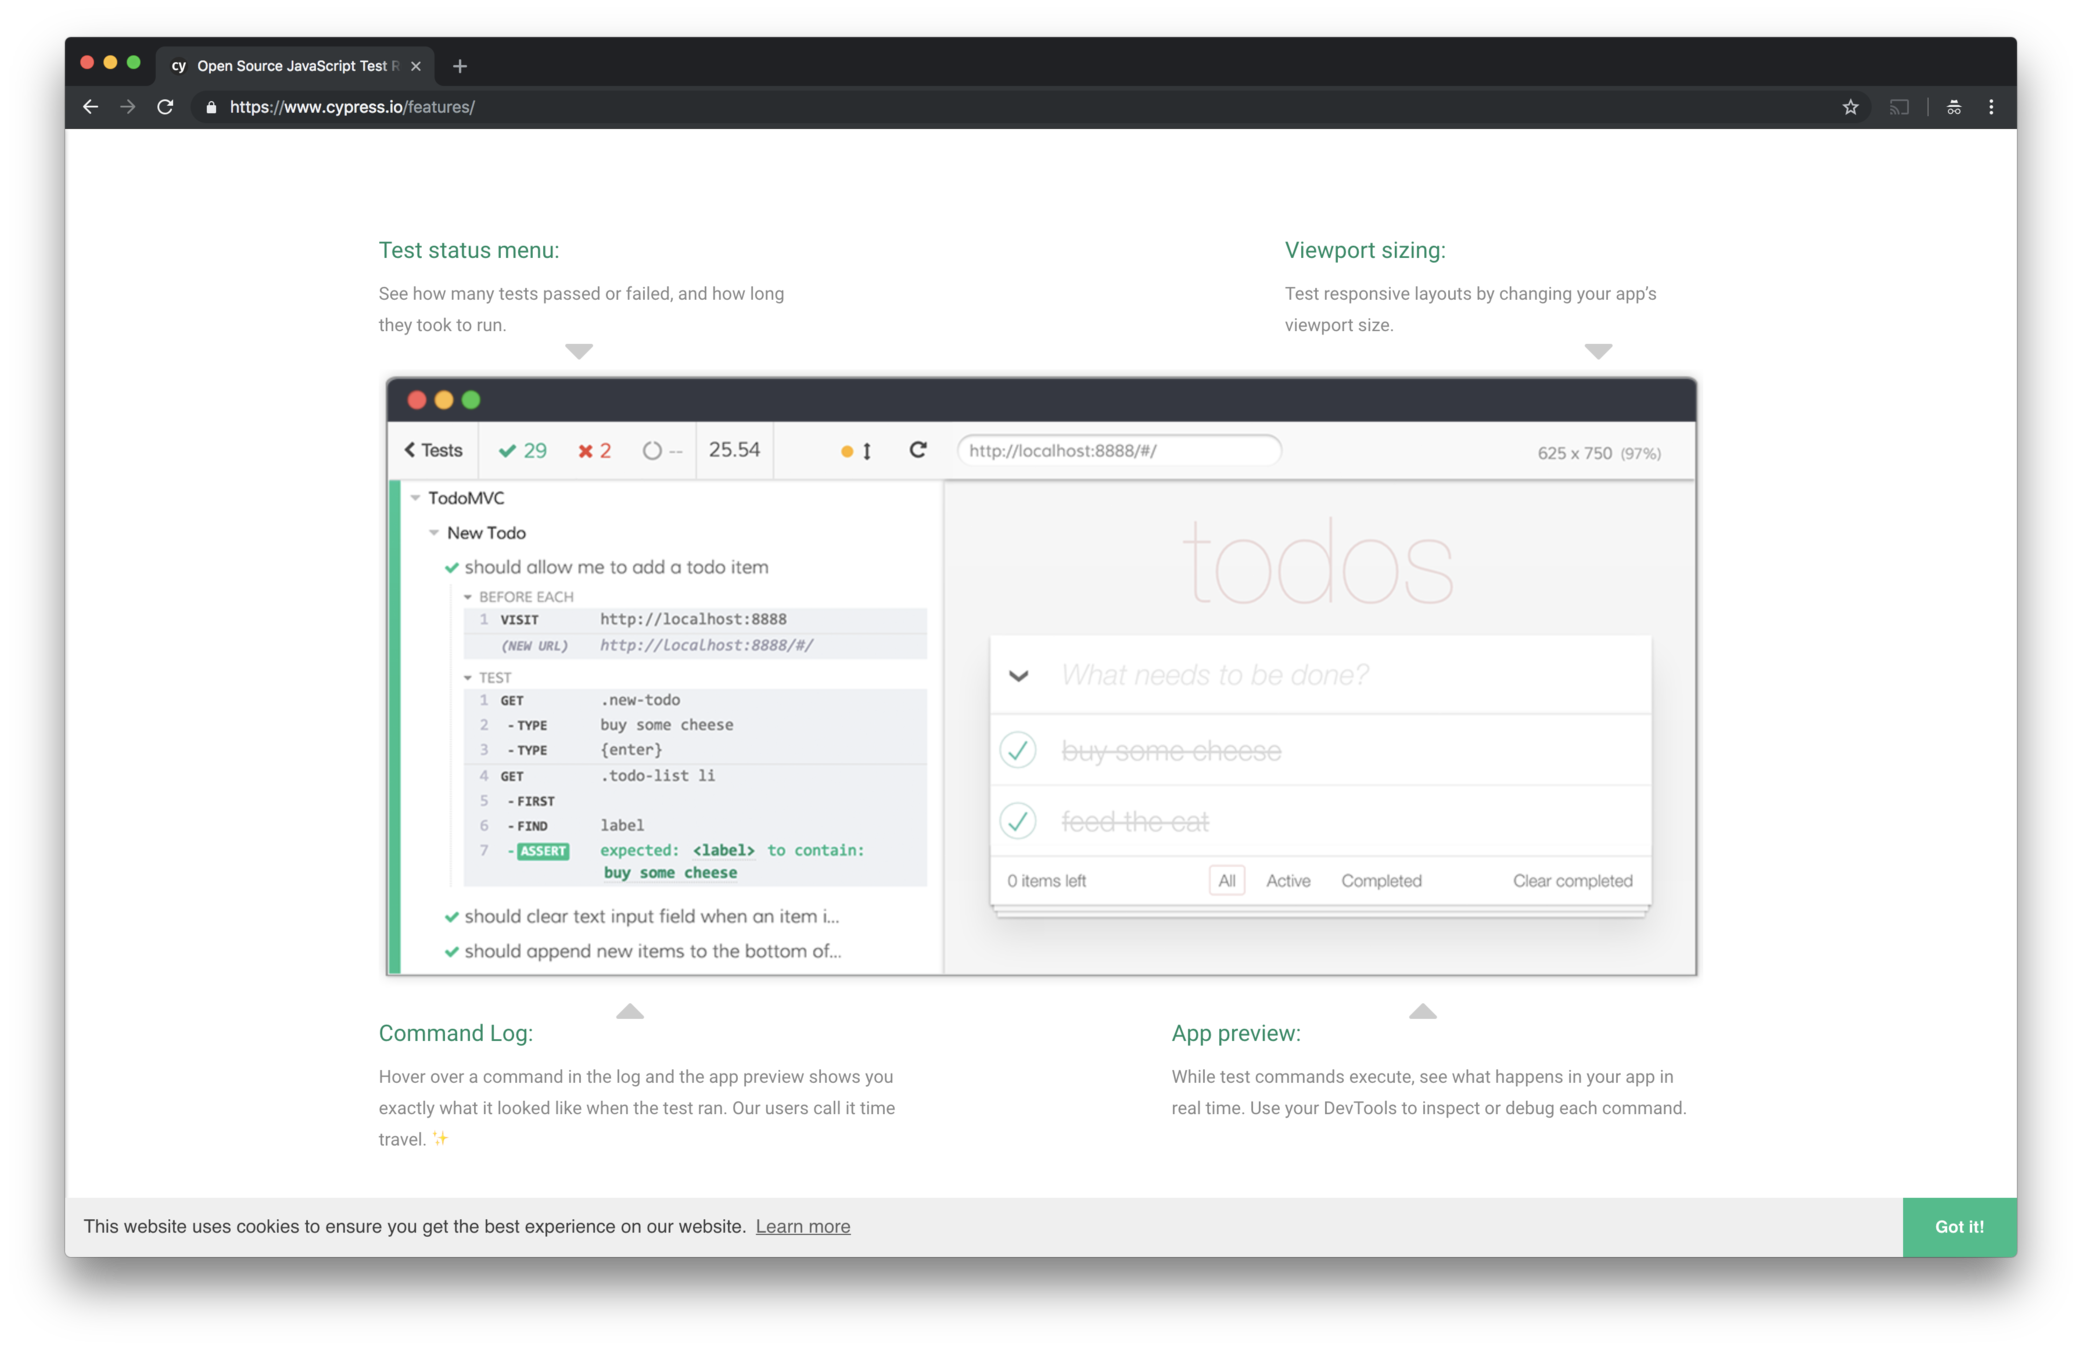Viewport: 2082px width, 1350px height.
Task: Click the Got it! cookie button
Action: [1958, 1227]
